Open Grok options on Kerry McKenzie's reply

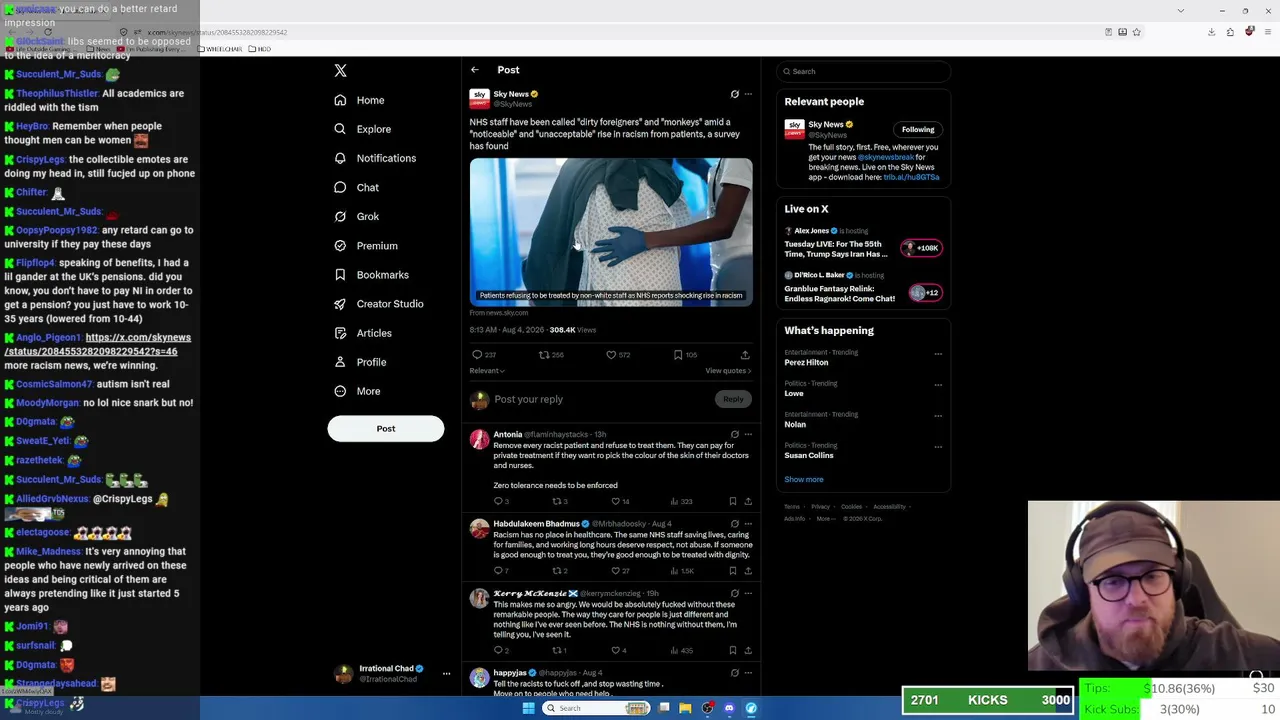pyautogui.click(x=735, y=594)
